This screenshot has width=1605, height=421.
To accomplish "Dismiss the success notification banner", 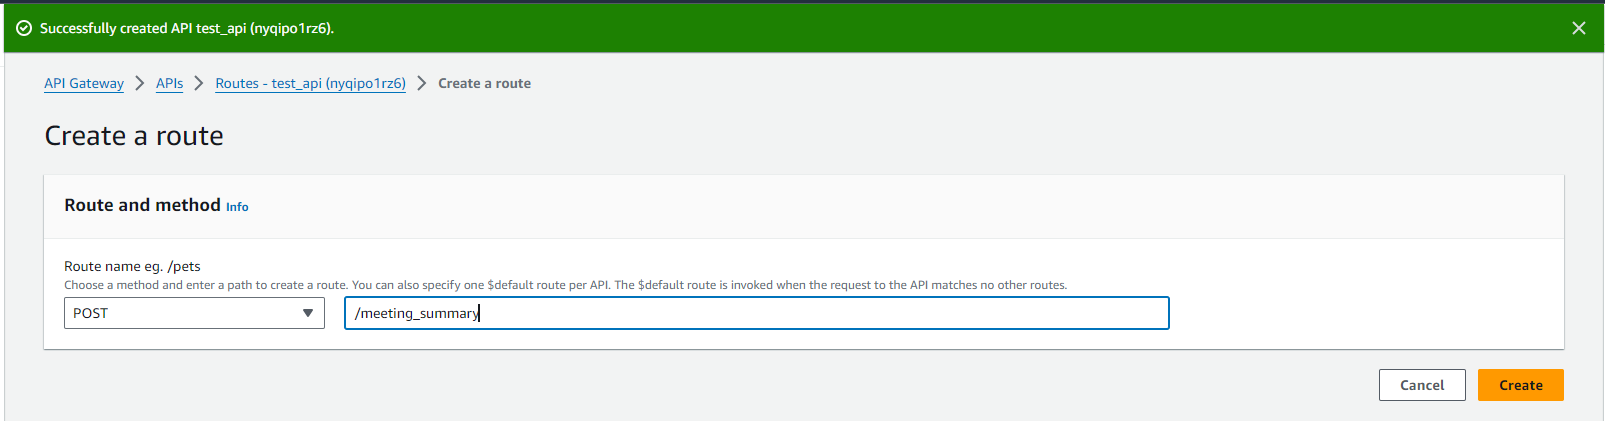I will [1578, 28].
